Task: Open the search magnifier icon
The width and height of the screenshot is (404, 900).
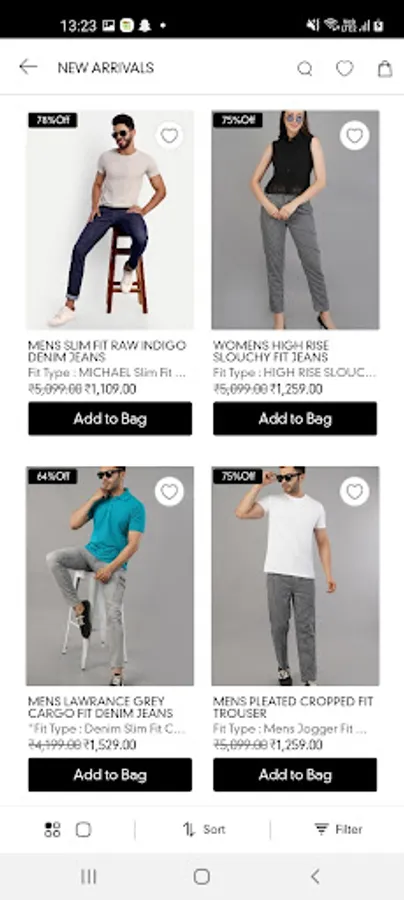Action: tap(305, 69)
